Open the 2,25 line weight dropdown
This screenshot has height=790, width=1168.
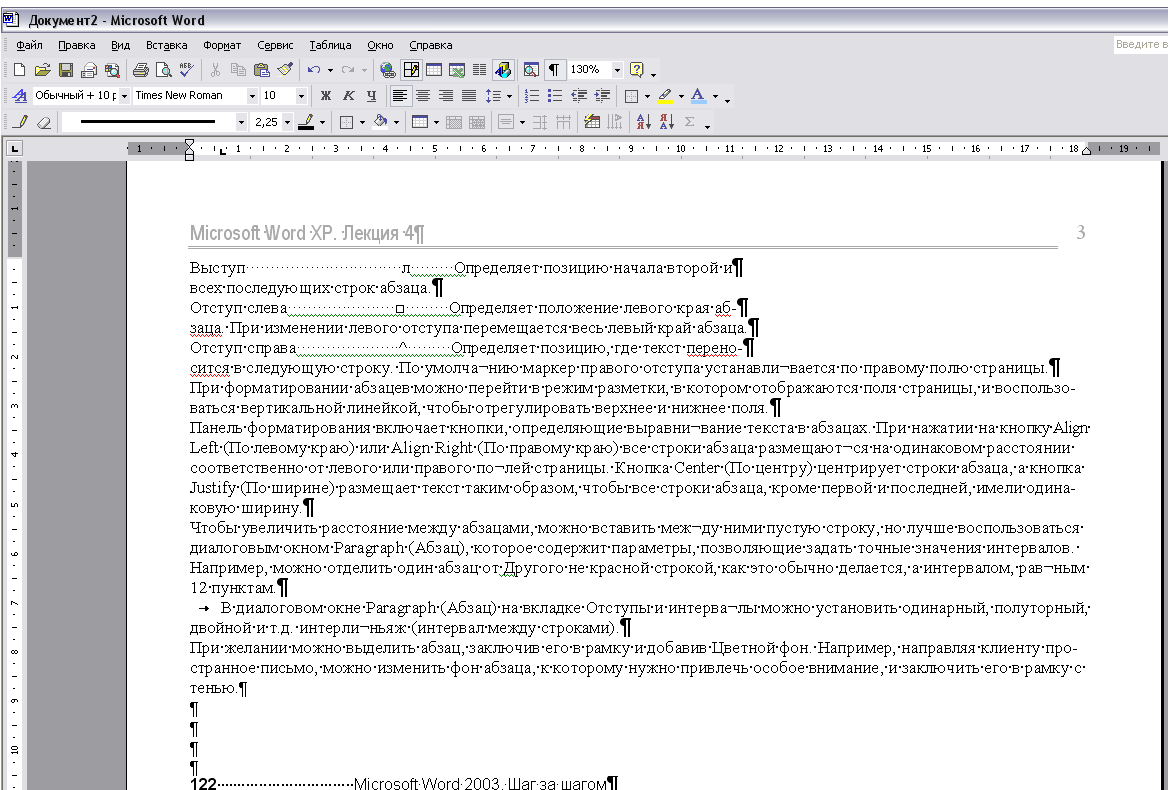point(287,122)
